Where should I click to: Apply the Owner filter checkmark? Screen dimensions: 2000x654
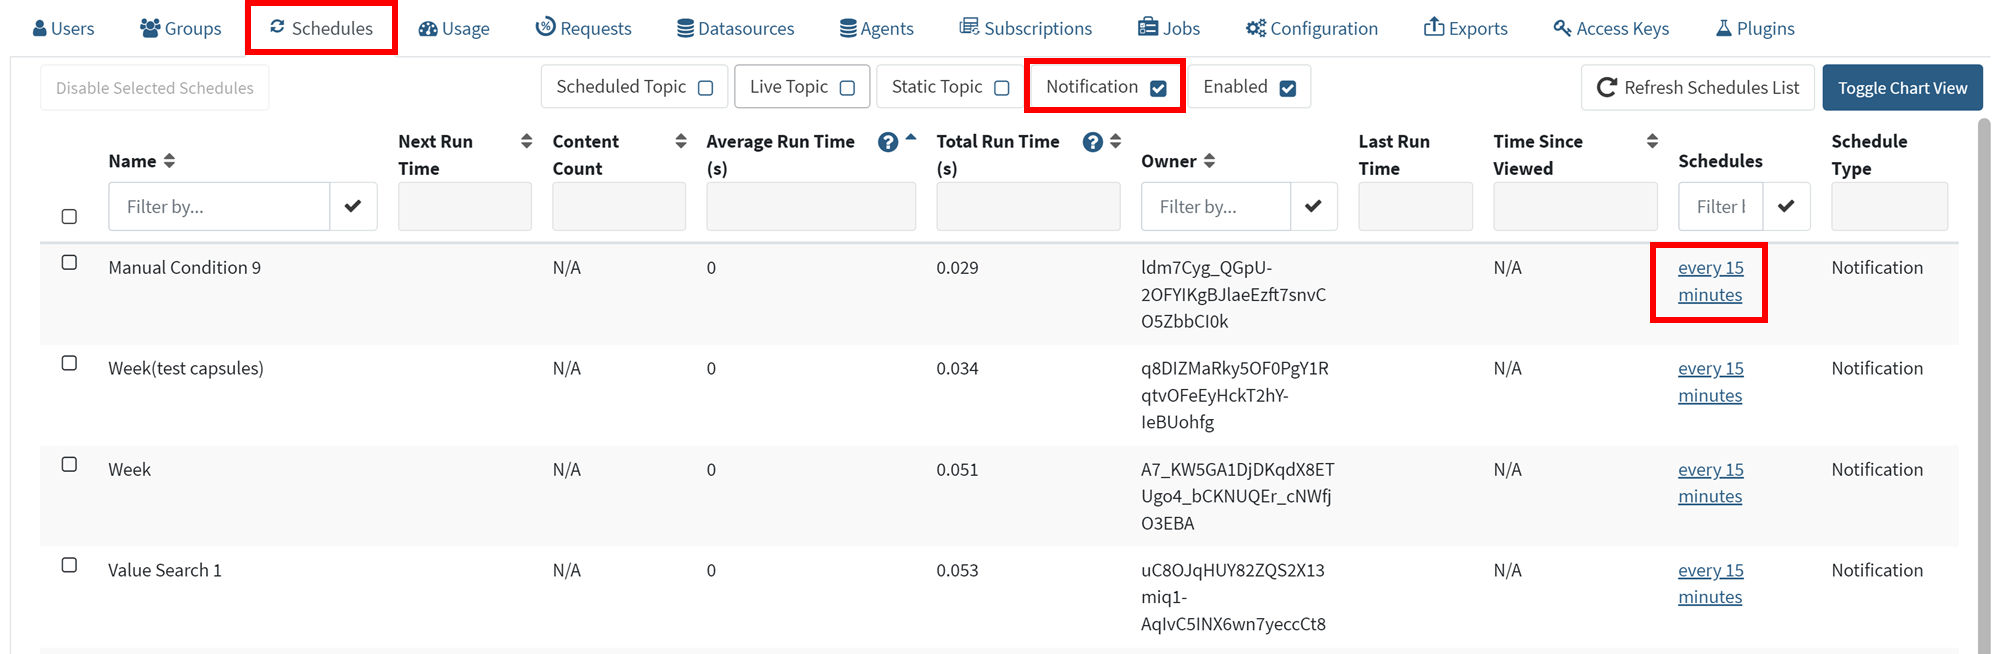tap(1313, 206)
